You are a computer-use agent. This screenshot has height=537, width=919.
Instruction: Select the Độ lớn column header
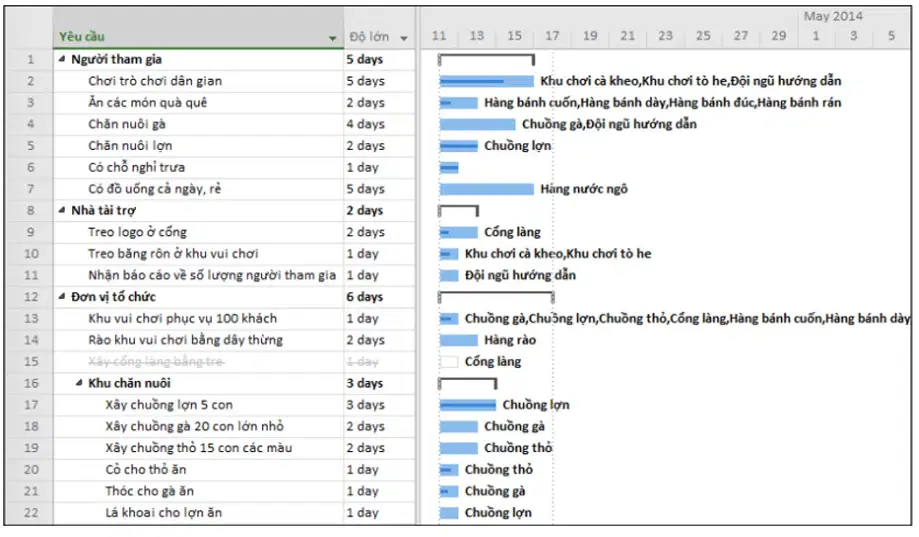(x=379, y=28)
